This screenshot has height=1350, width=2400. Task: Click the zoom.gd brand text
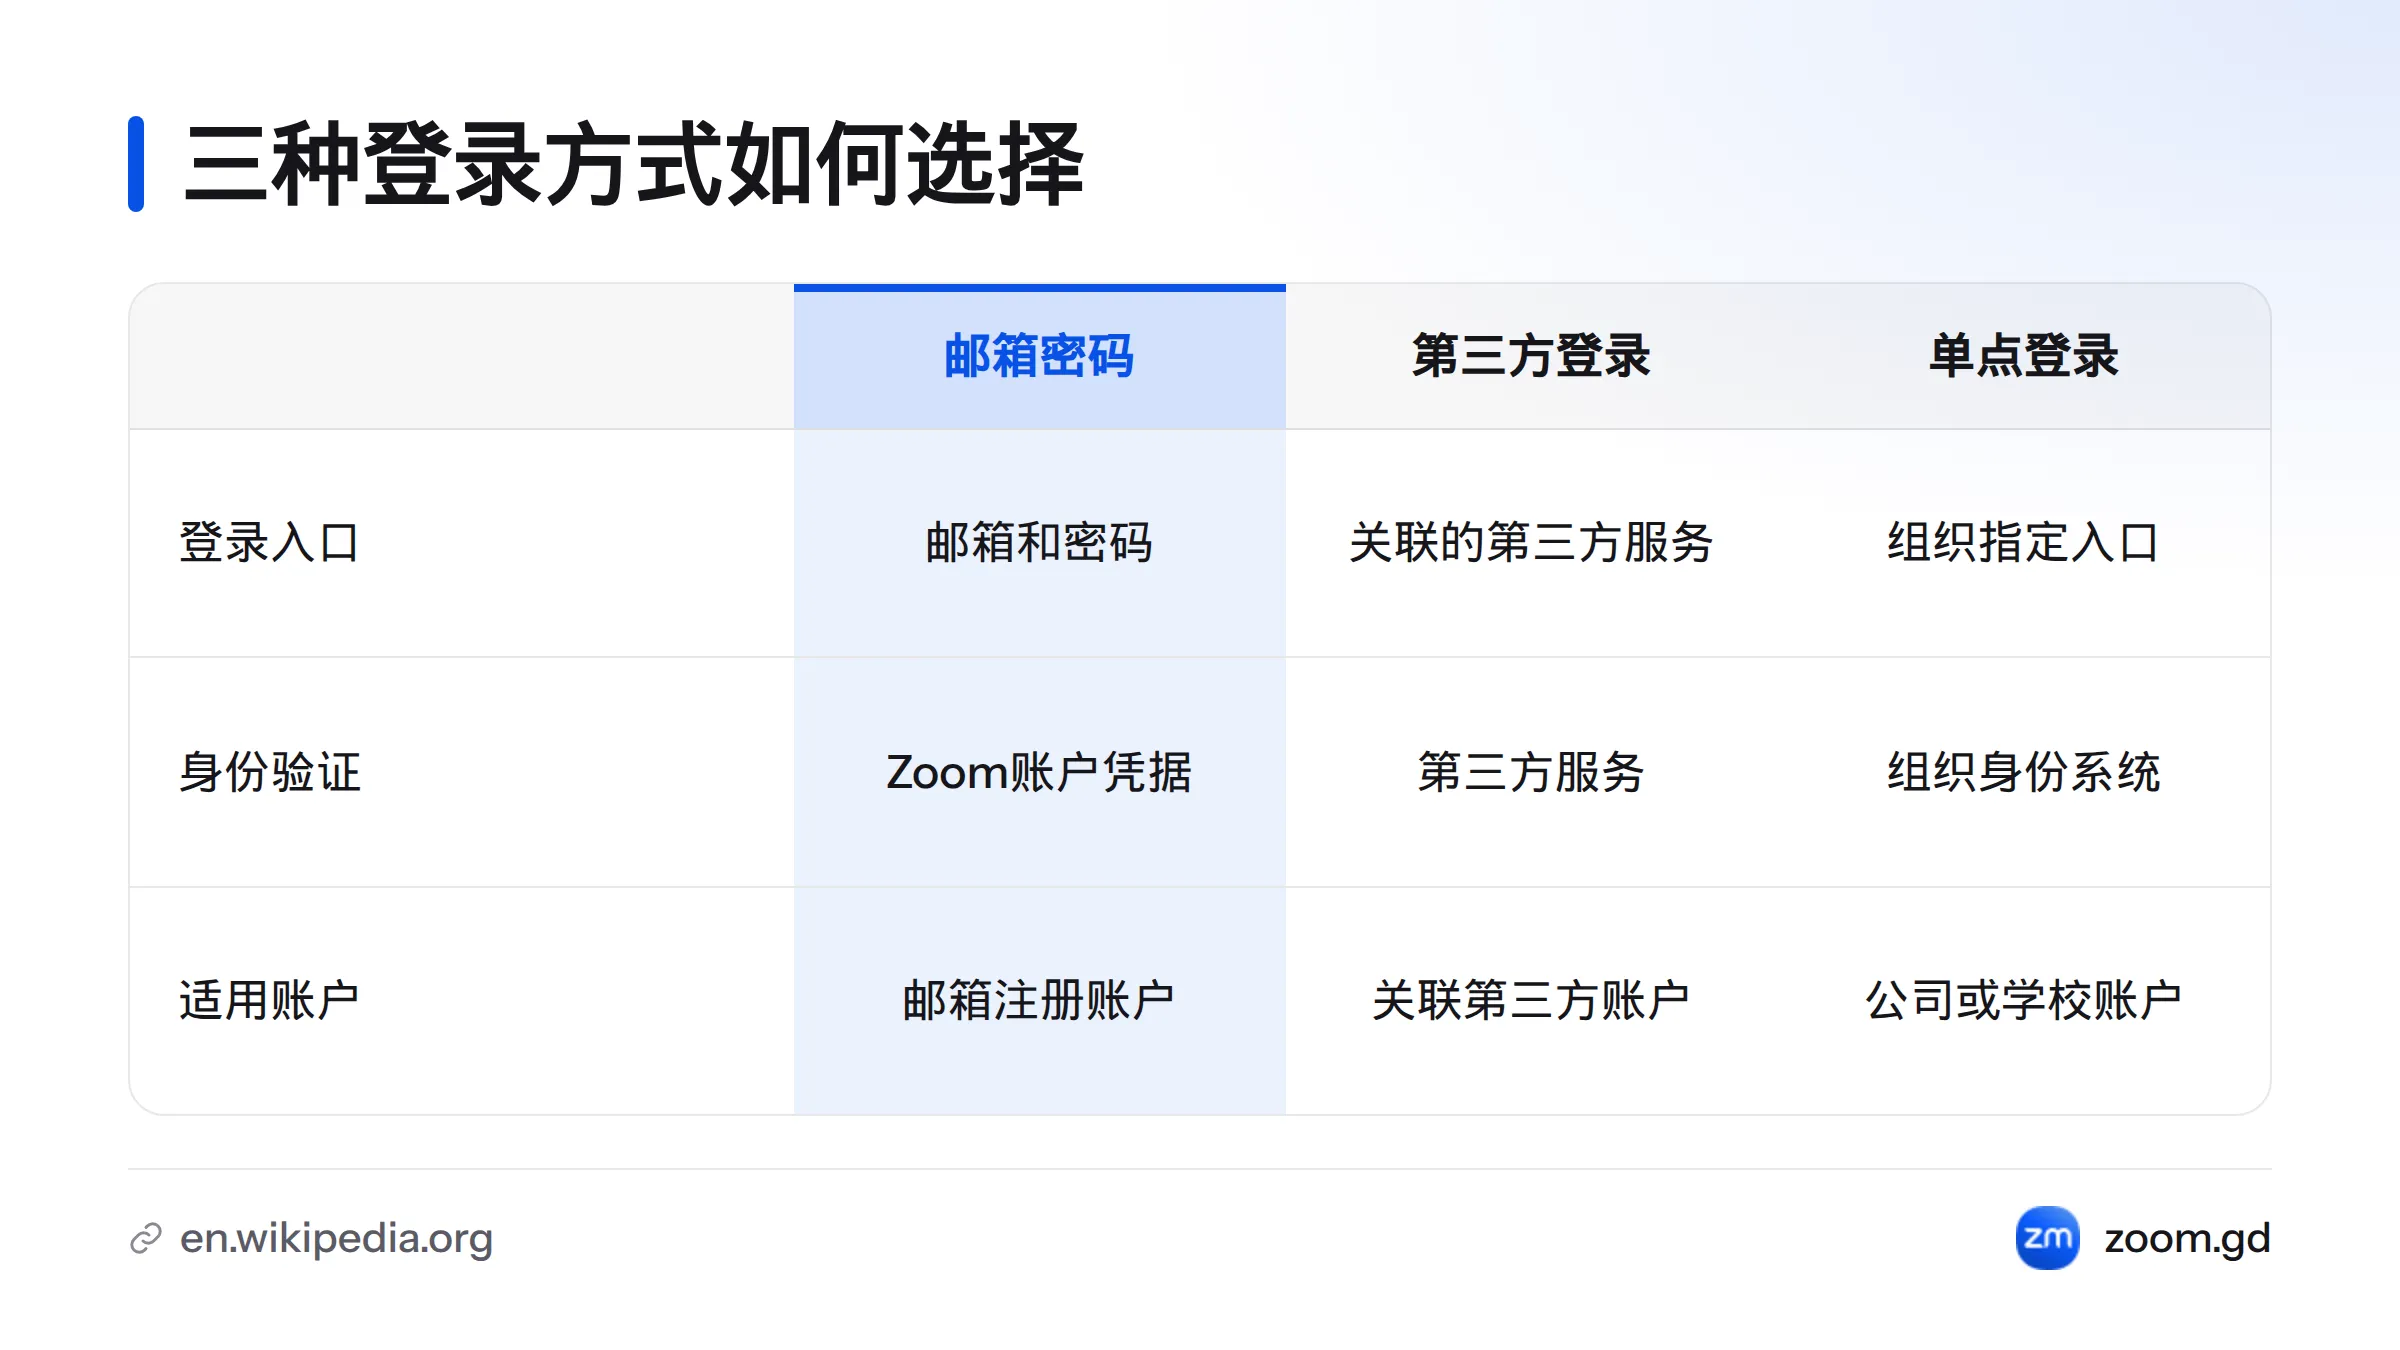[x=2187, y=1238]
